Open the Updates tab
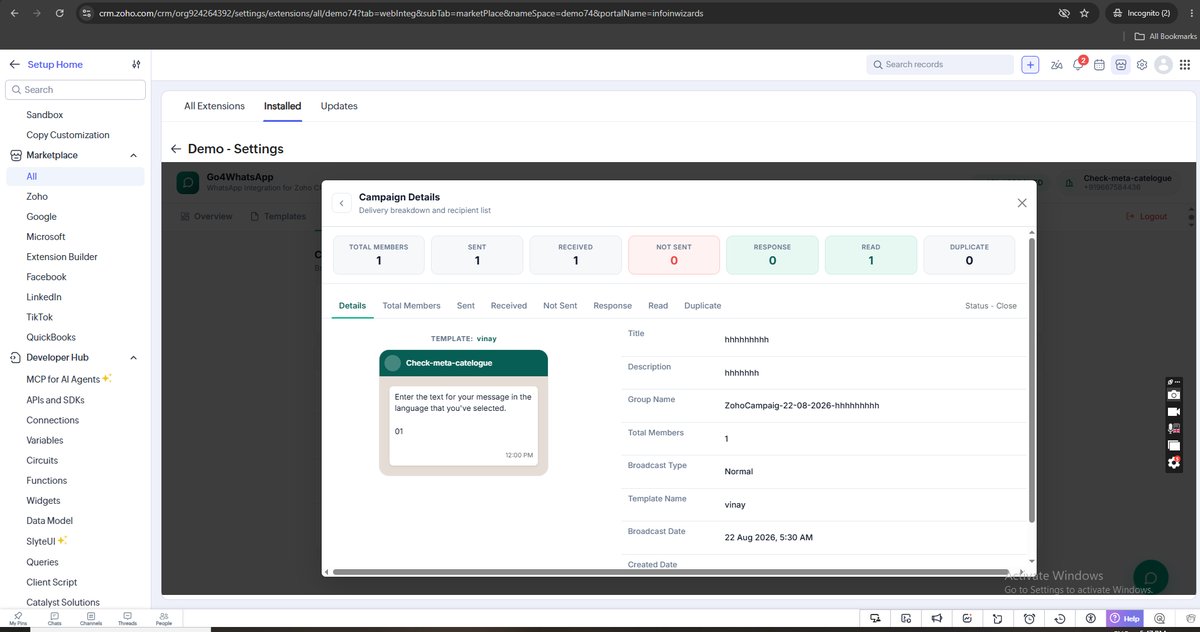Viewport: 1200px width, 632px height. coord(339,106)
